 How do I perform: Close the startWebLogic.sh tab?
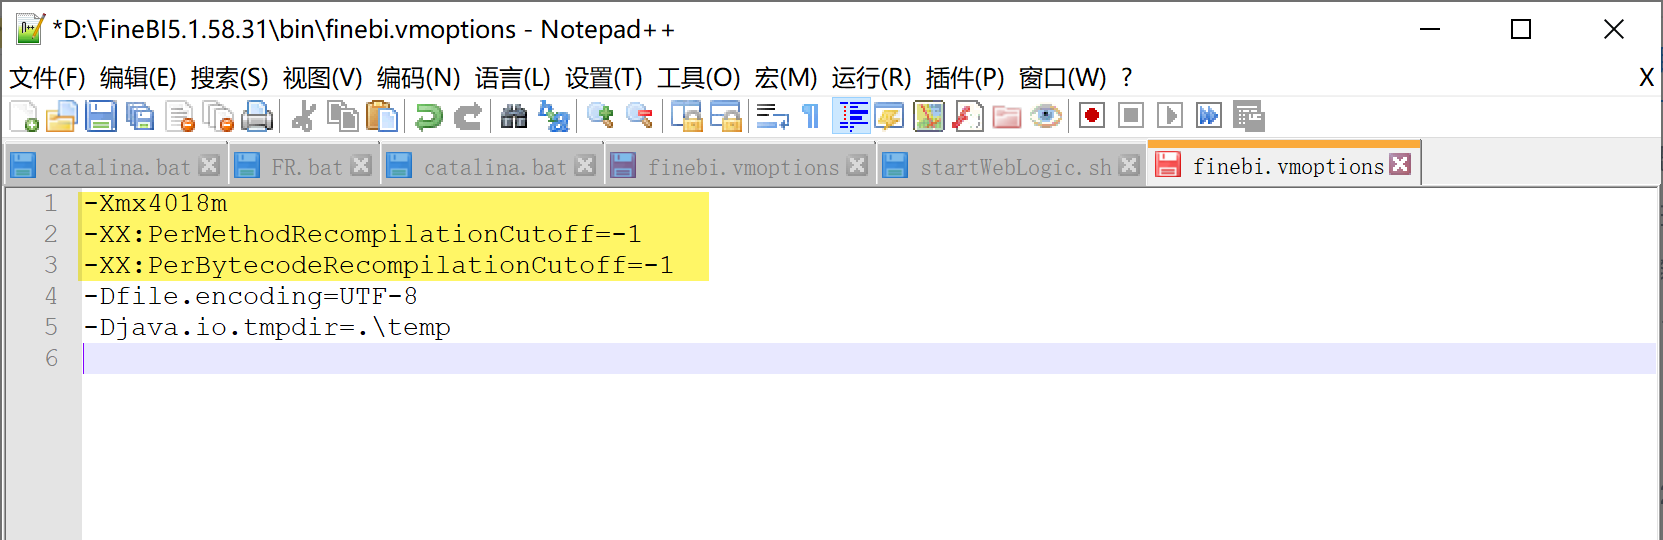pos(1129,165)
